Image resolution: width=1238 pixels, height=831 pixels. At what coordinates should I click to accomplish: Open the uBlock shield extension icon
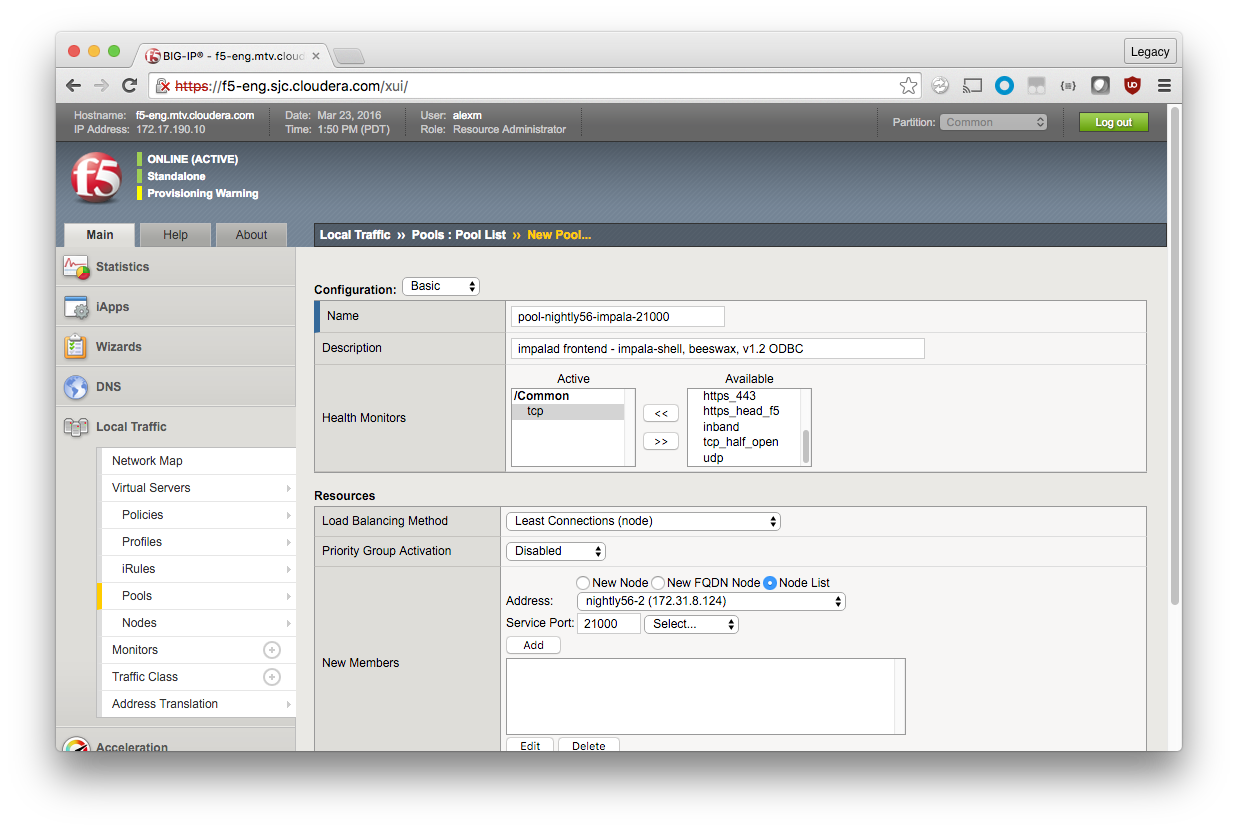click(x=1132, y=86)
